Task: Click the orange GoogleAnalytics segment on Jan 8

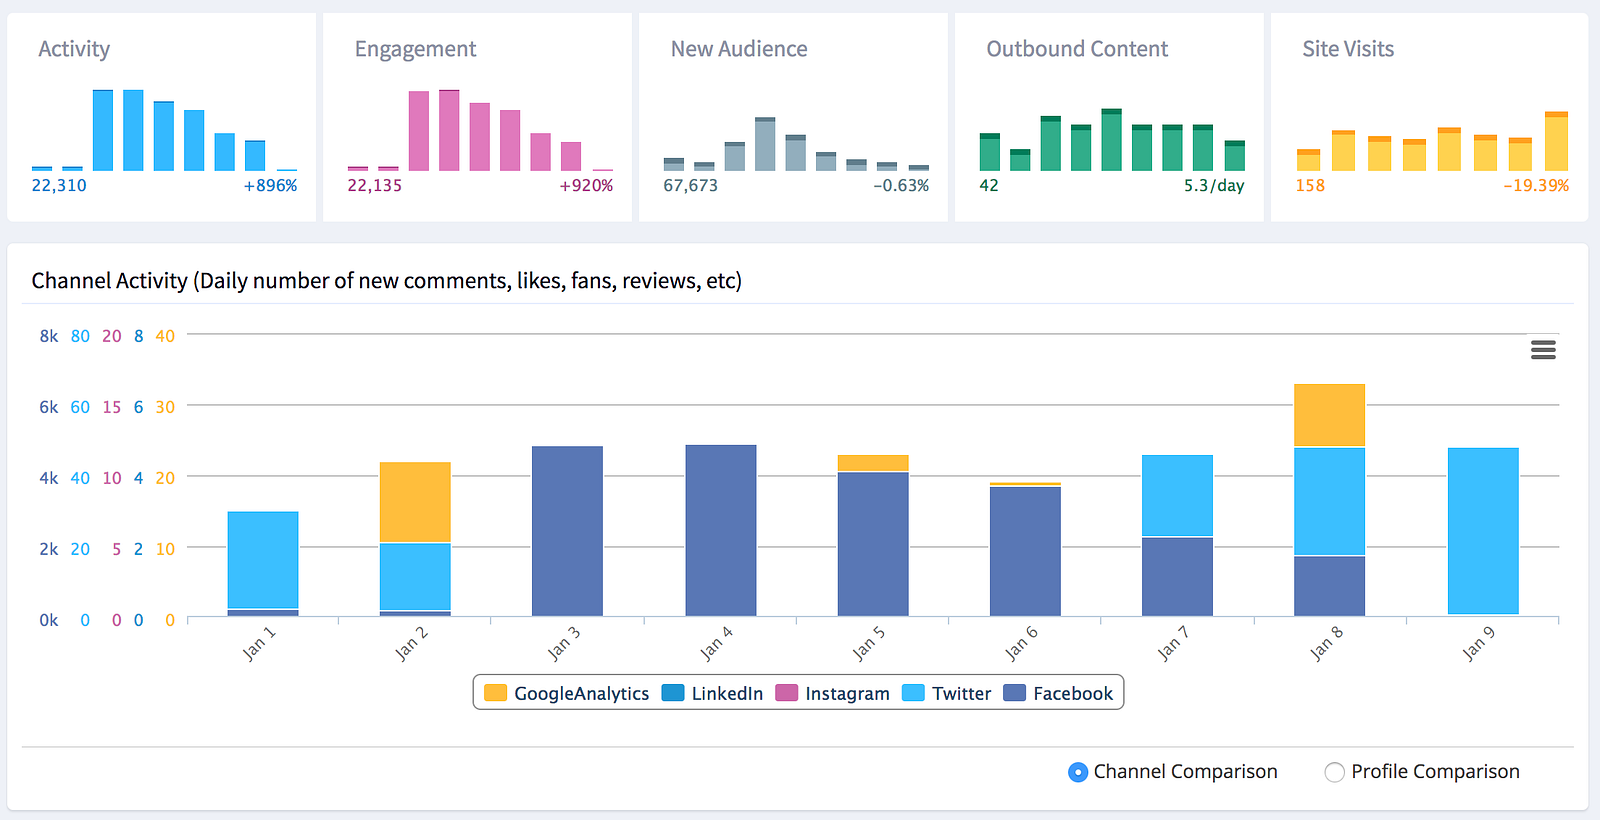Action: tap(1329, 415)
